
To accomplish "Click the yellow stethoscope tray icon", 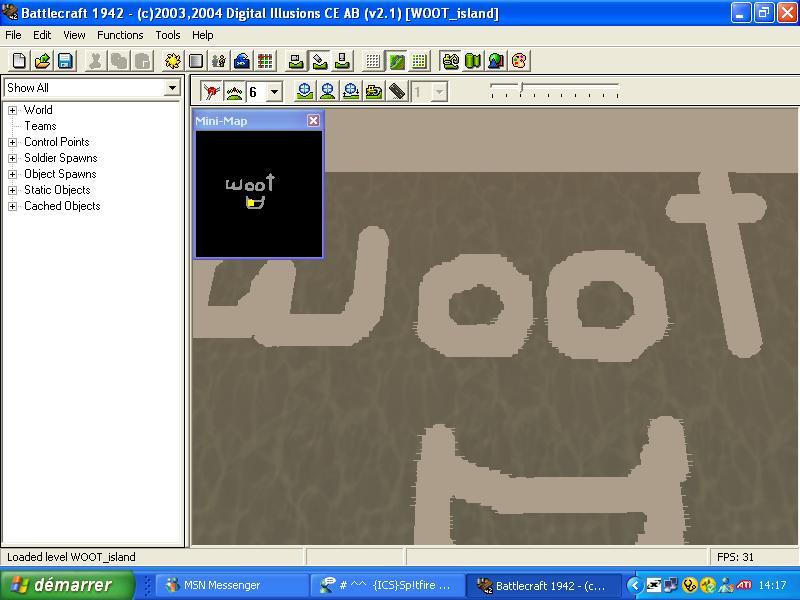I will coord(690,585).
